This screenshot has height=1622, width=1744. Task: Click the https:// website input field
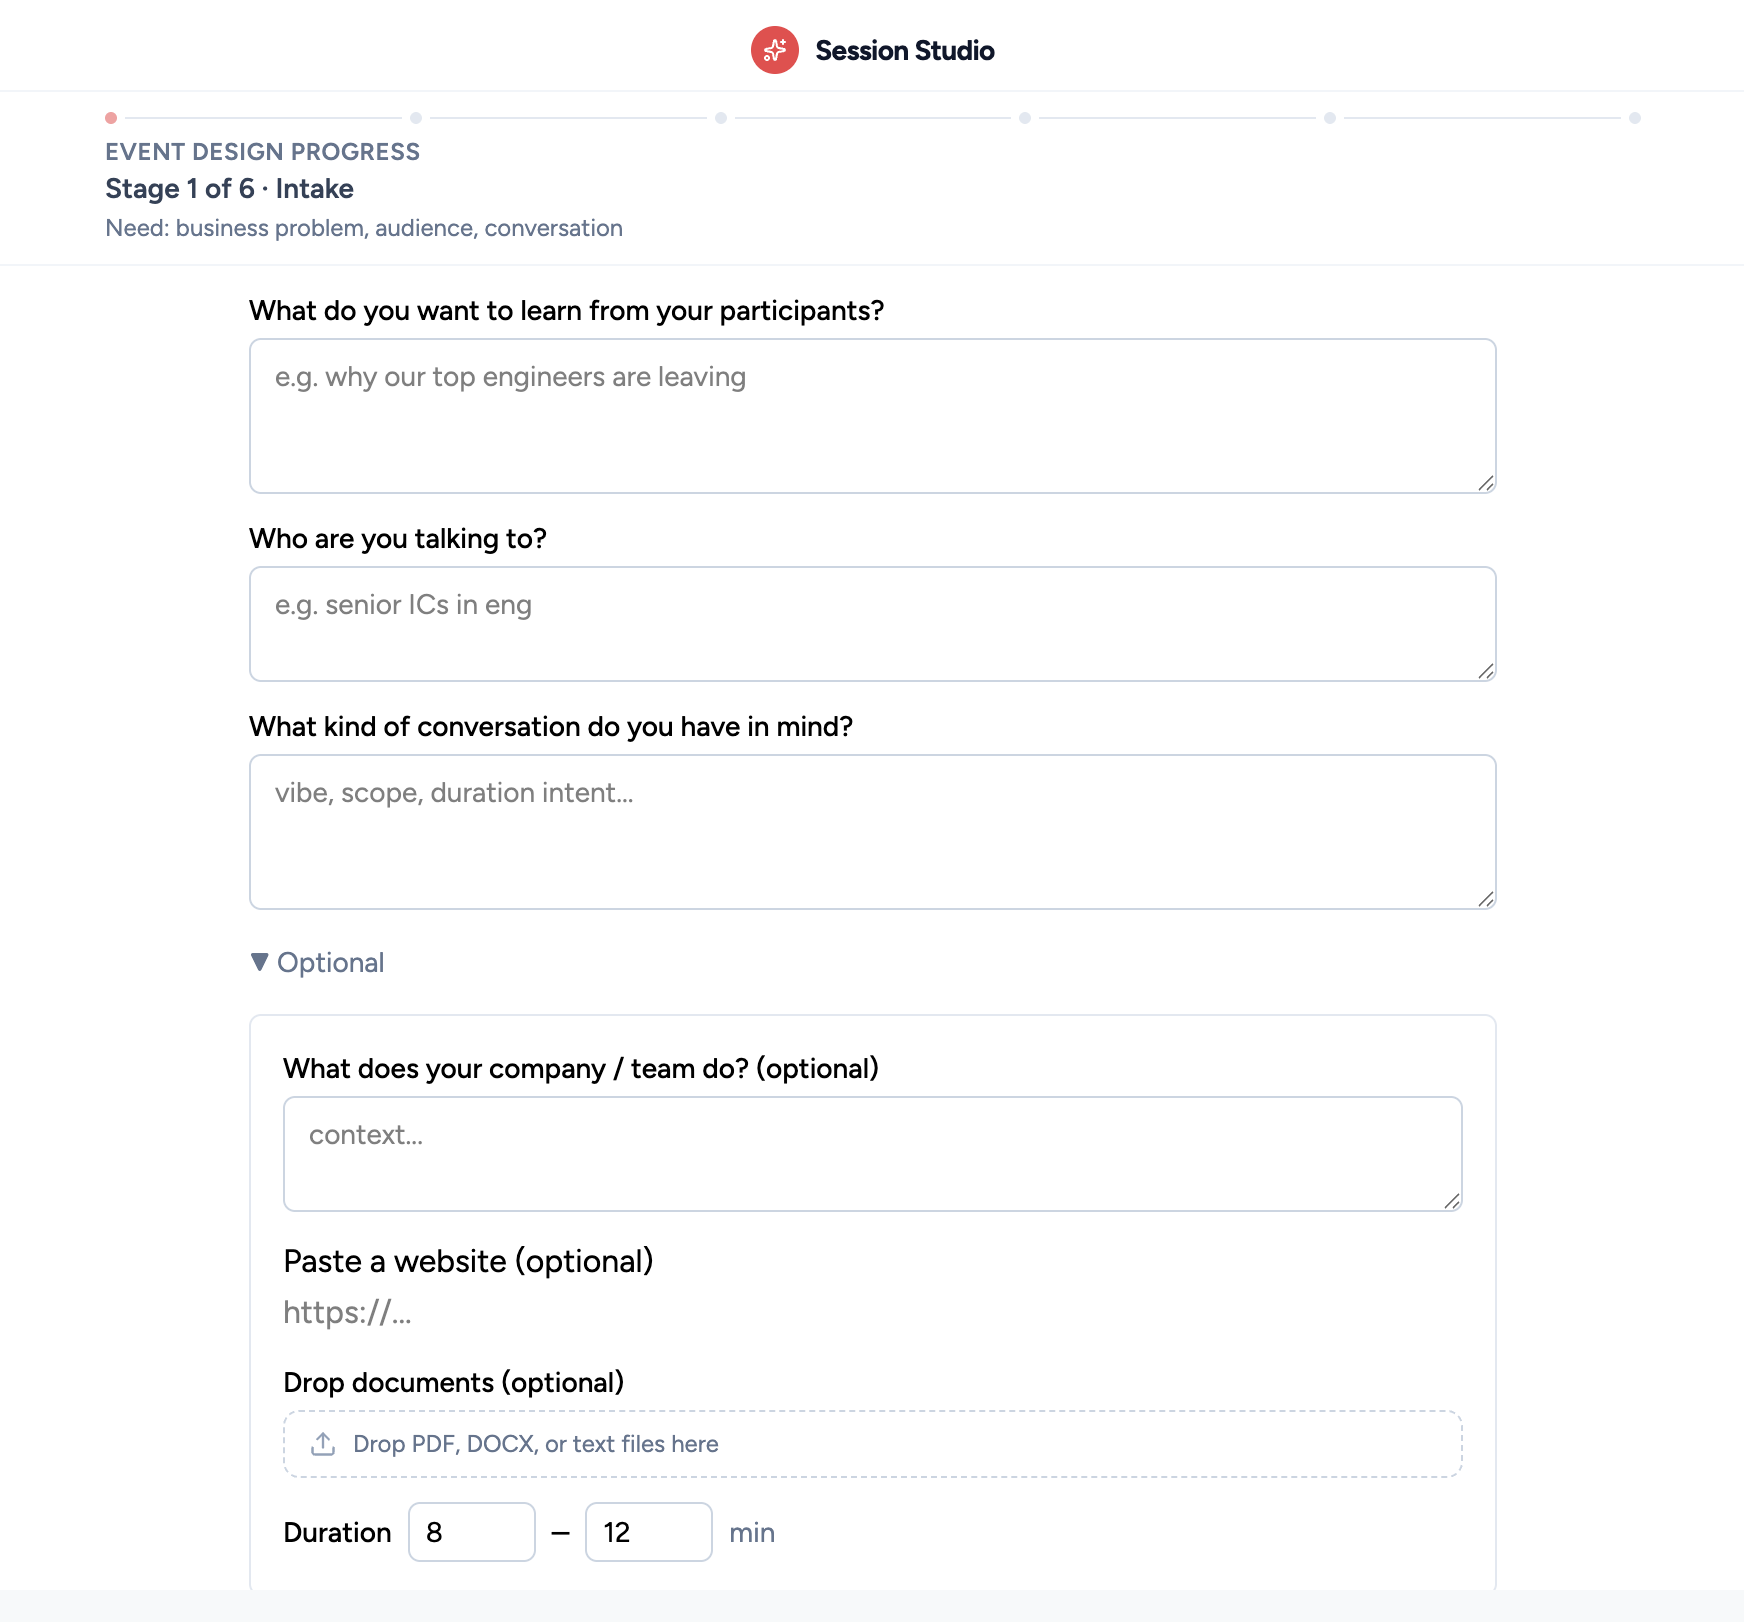point(872,1312)
